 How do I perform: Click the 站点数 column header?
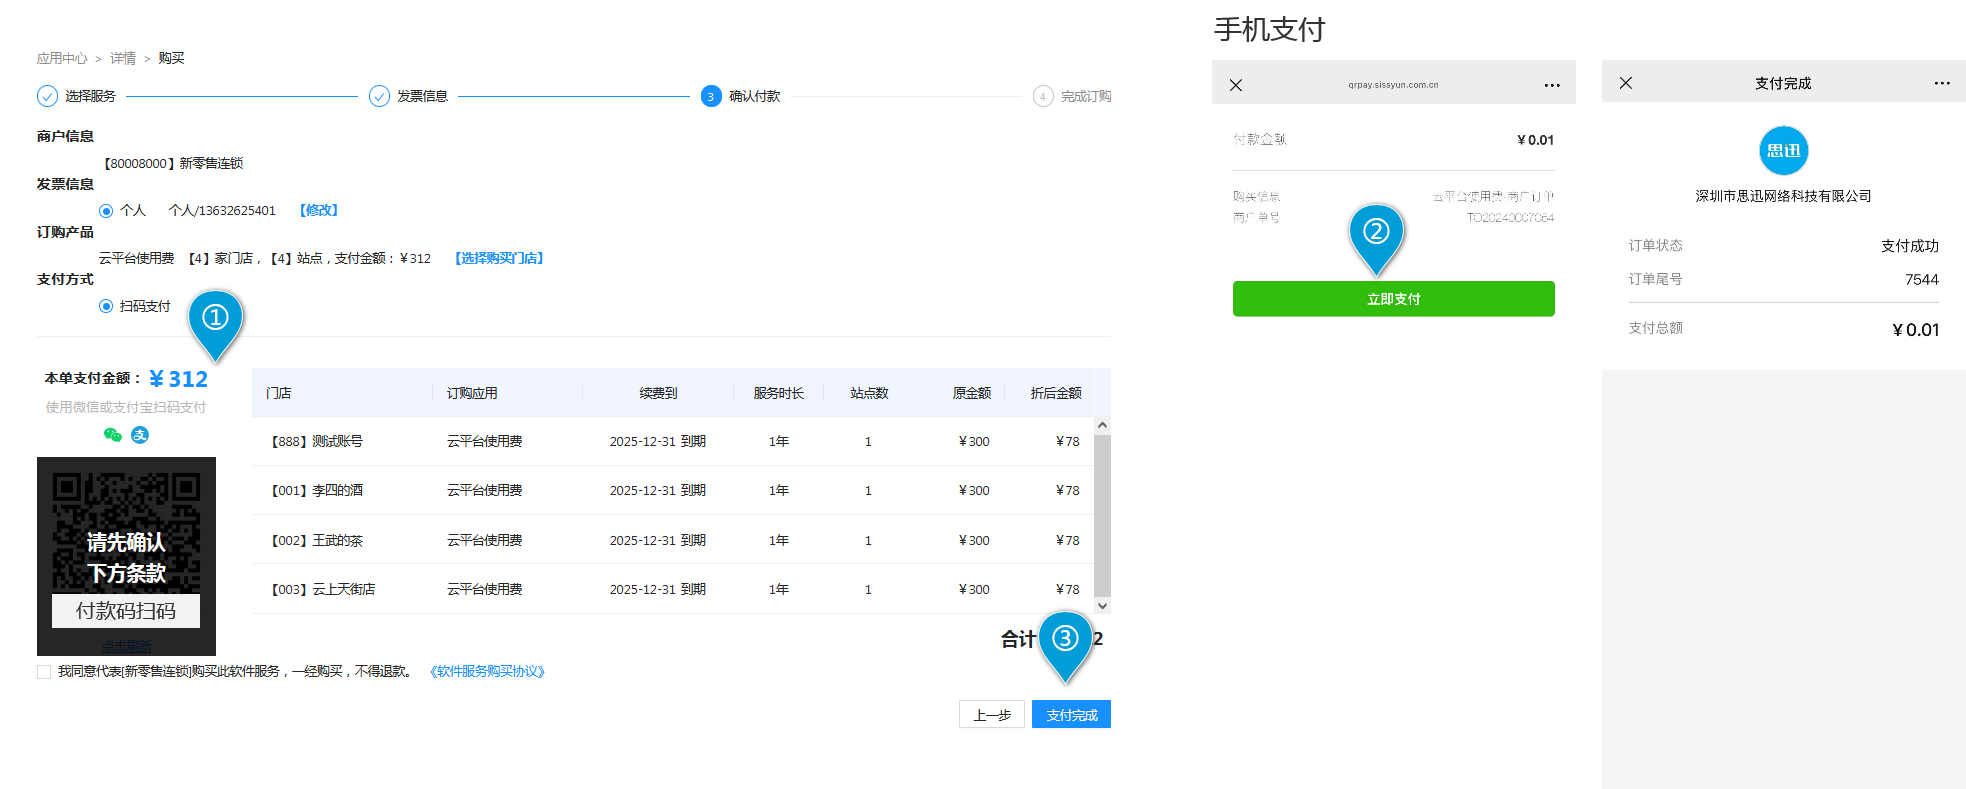869,393
